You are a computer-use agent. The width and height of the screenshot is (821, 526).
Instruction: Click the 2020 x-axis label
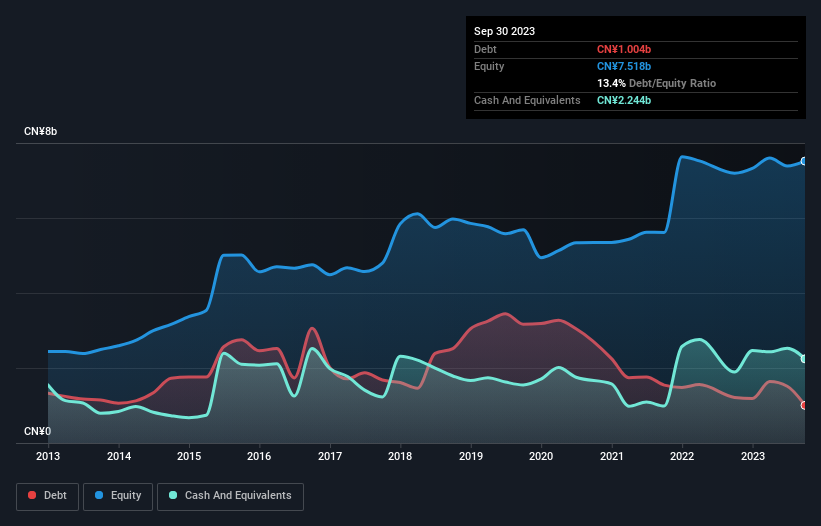pyautogui.click(x=541, y=456)
